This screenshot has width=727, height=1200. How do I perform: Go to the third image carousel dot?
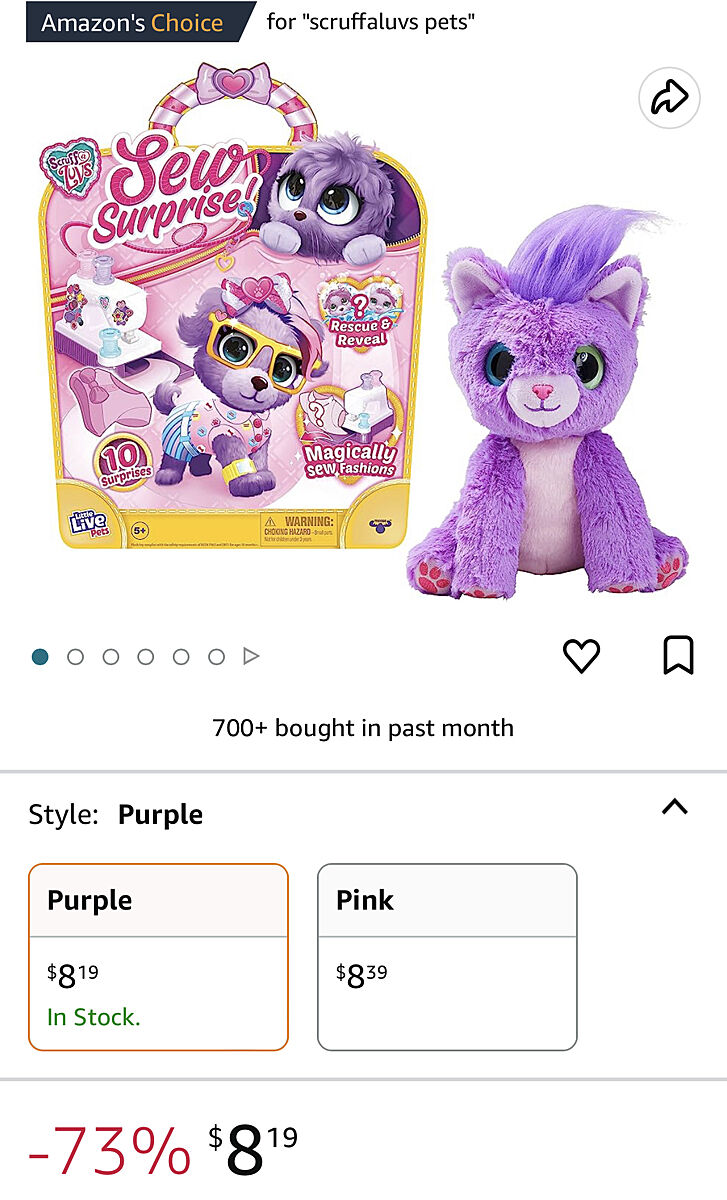[111, 657]
